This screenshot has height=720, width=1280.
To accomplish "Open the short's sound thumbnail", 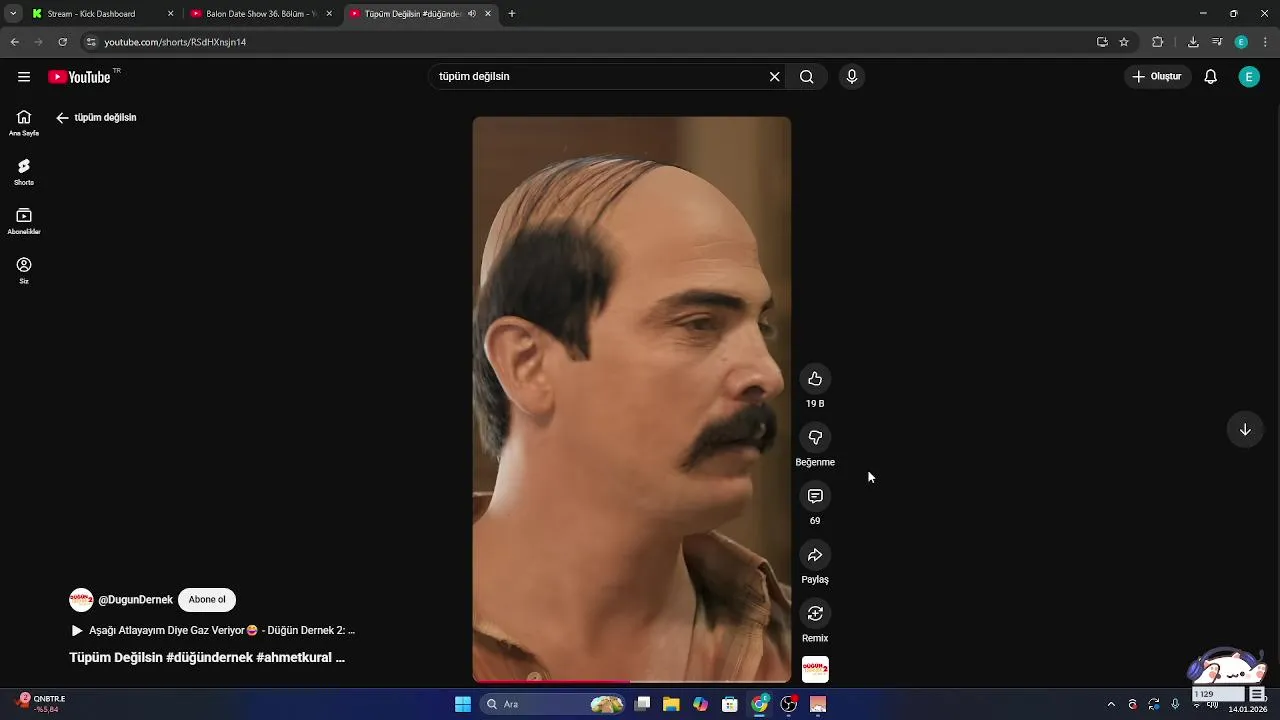I will pyautogui.click(x=815, y=670).
